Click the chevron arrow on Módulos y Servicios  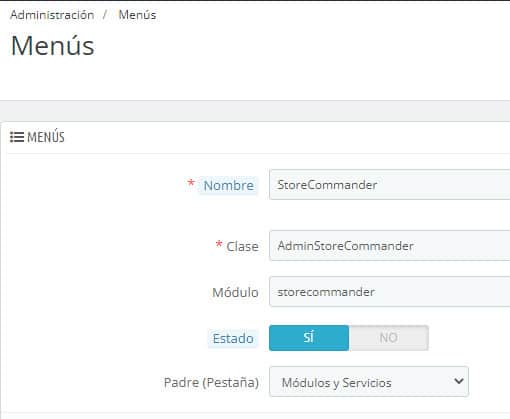pyautogui.click(x=459, y=381)
